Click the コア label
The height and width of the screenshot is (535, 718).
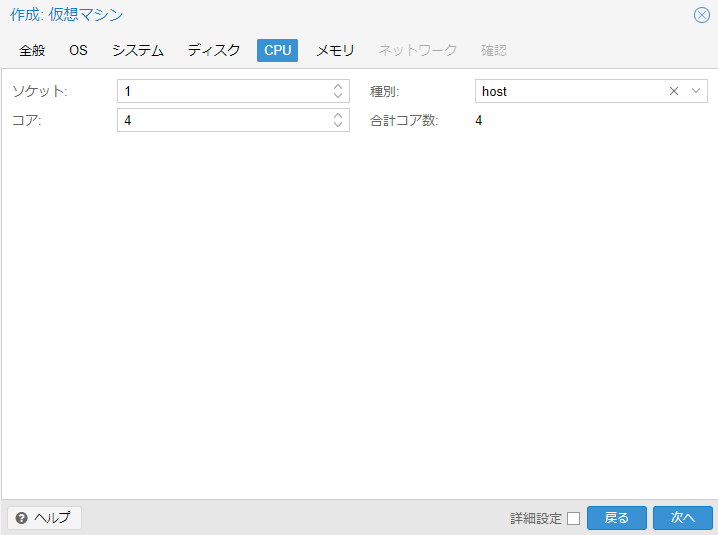[x=27, y=120]
